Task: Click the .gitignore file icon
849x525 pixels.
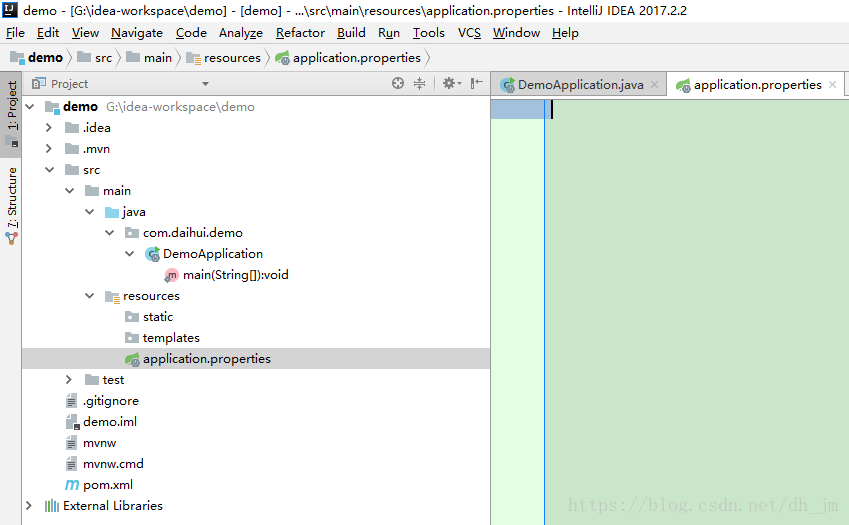Action: click(71, 401)
